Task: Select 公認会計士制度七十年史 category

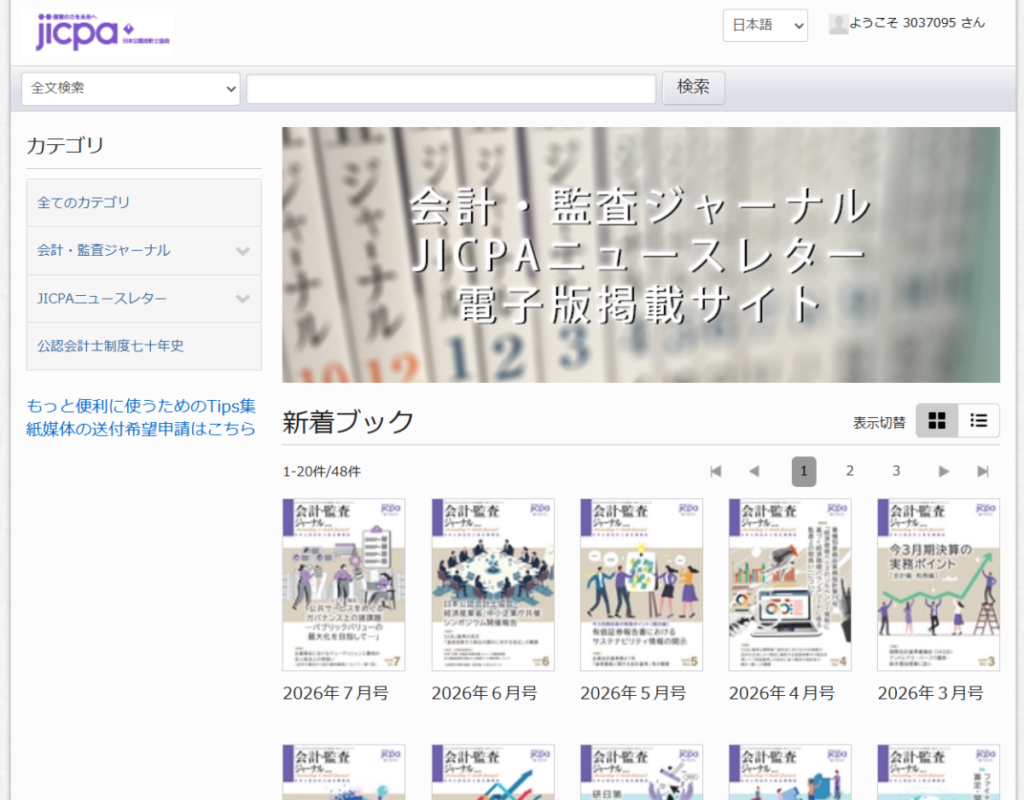Action: click(144, 346)
